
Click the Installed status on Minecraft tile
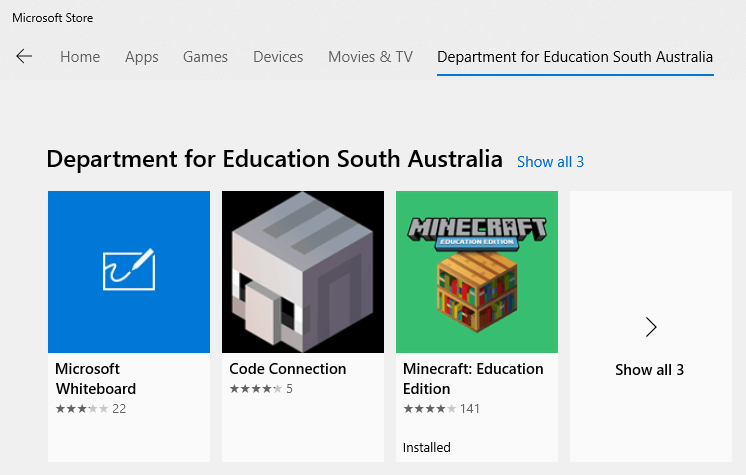click(x=426, y=447)
